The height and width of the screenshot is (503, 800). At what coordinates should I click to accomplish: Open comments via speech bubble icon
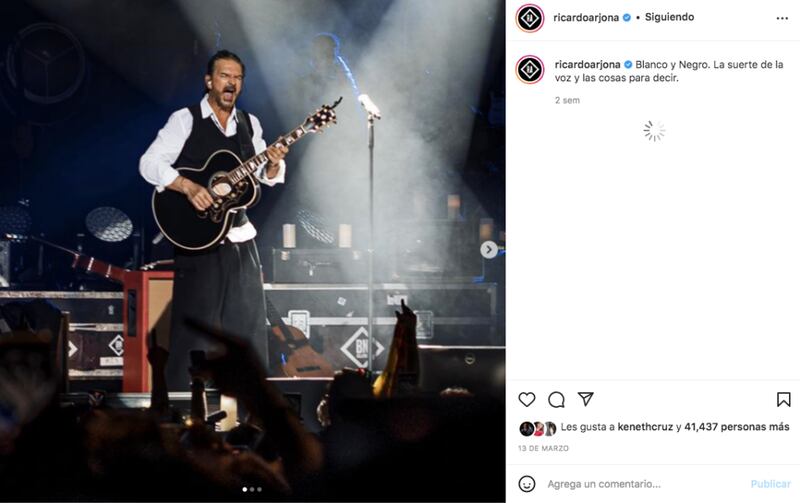pyautogui.click(x=556, y=399)
